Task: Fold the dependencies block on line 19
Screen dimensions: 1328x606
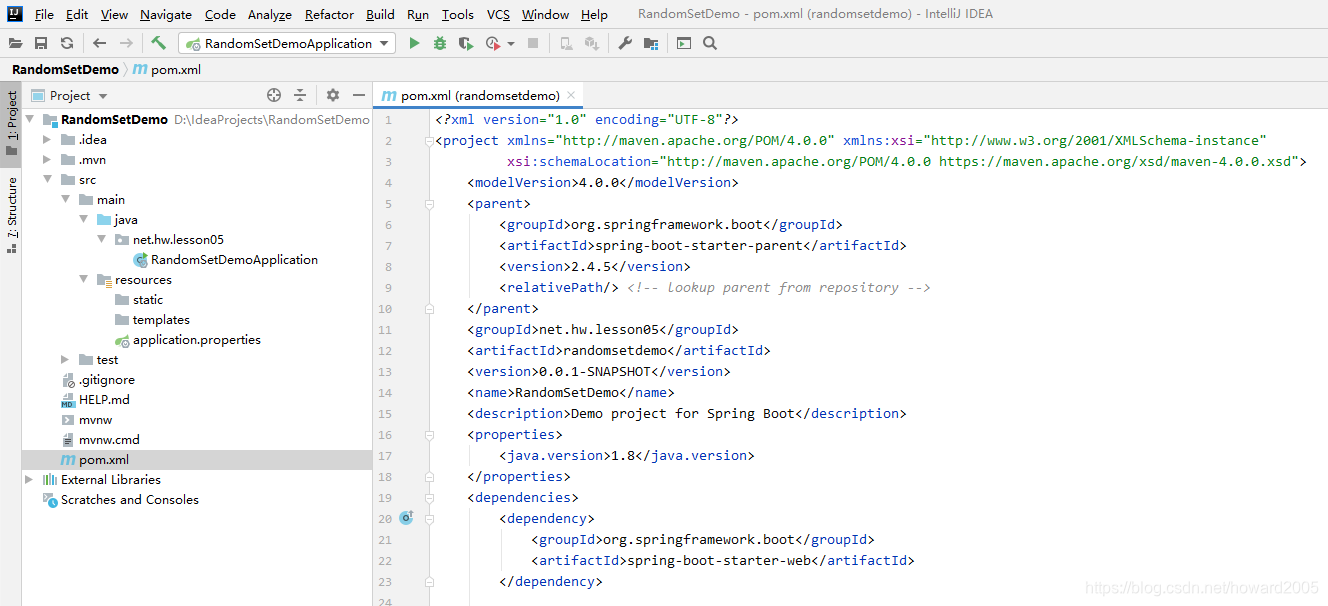Action: pyautogui.click(x=429, y=497)
